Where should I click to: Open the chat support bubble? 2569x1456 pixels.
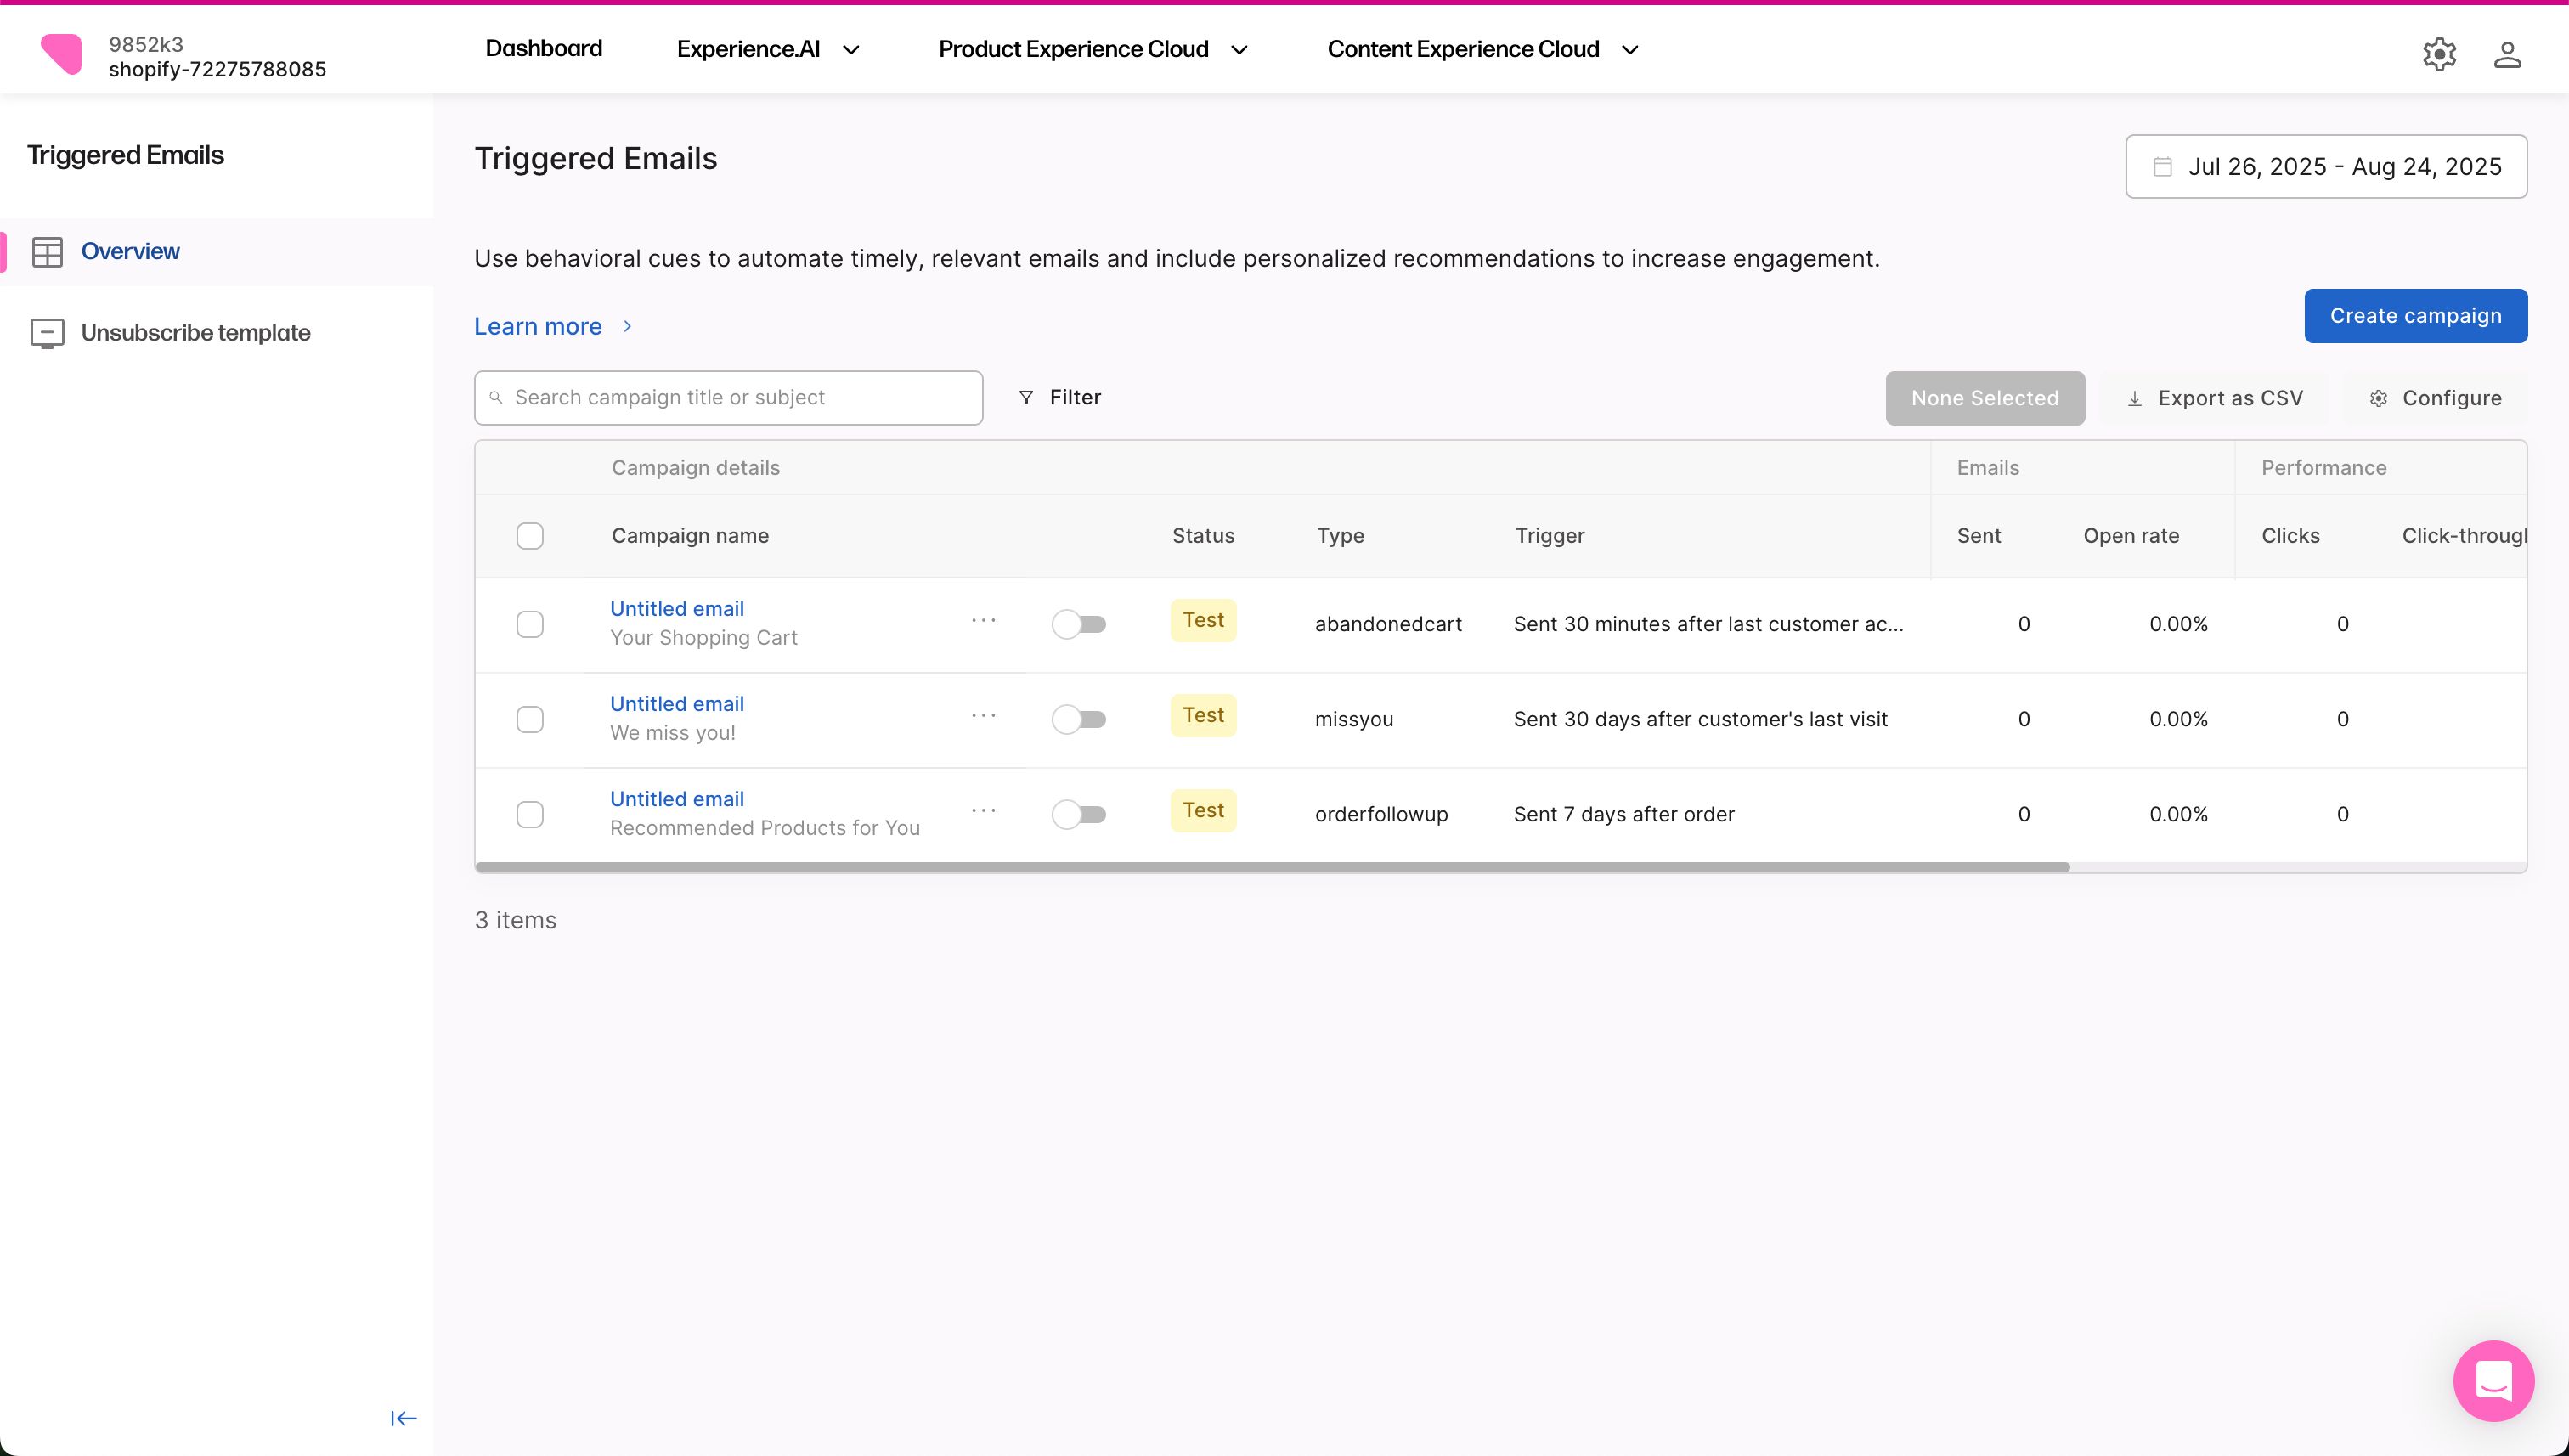click(2493, 1380)
